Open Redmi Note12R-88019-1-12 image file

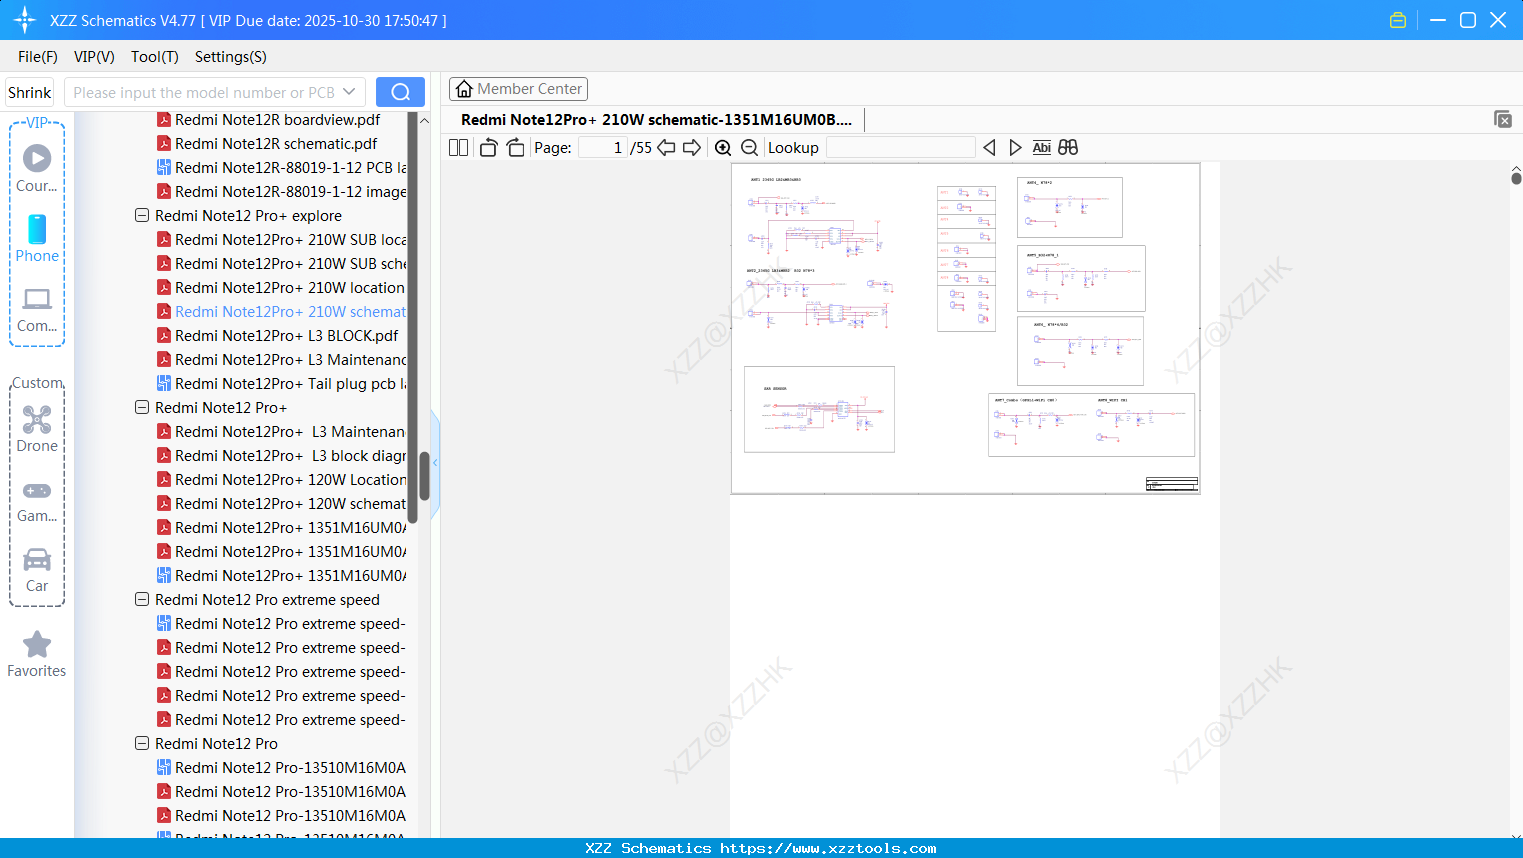coord(282,192)
